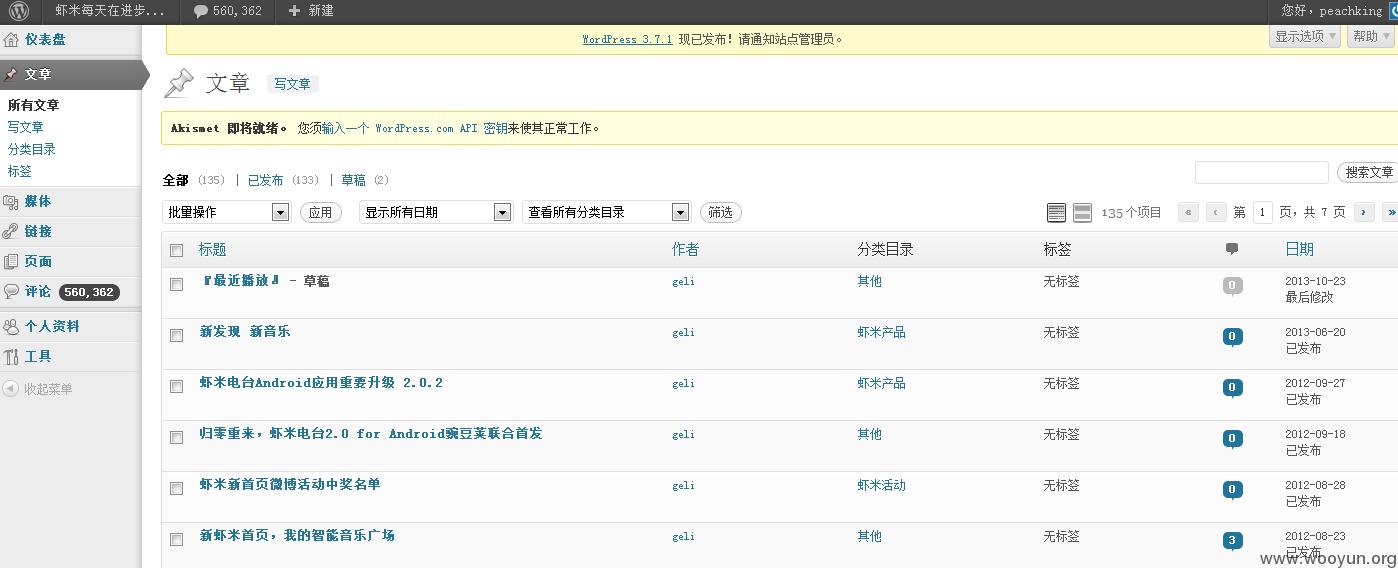The height and width of the screenshot is (568, 1398).
Task: Go to next page arrow
Action: [x=1363, y=212]
